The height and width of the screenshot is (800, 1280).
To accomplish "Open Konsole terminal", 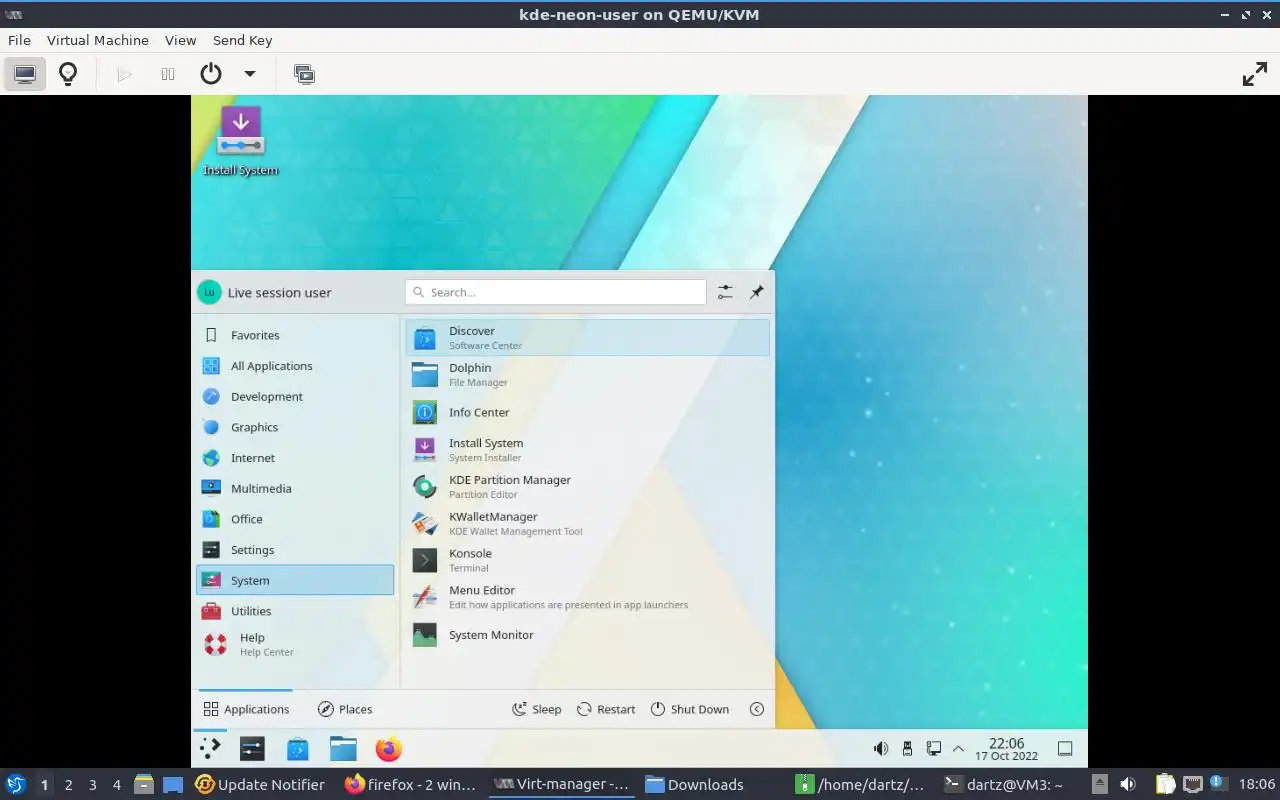I will 587,560.
